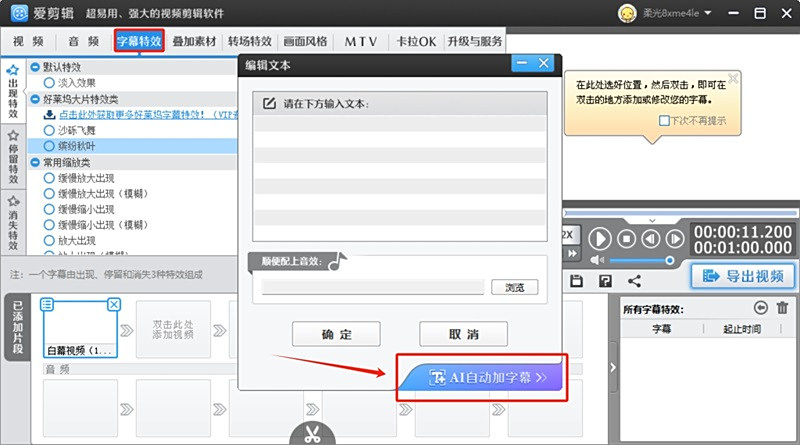This screenshot has width=800, height=445.
Task: Click the user avatar icon in title bar
Action: pyautogui.click(x=627, y=13)
